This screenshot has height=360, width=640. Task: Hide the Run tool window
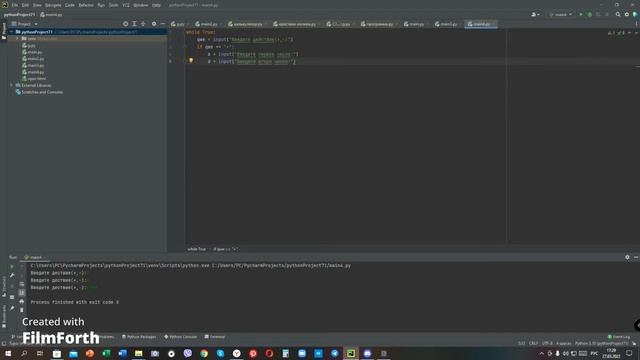coord(636,257)
